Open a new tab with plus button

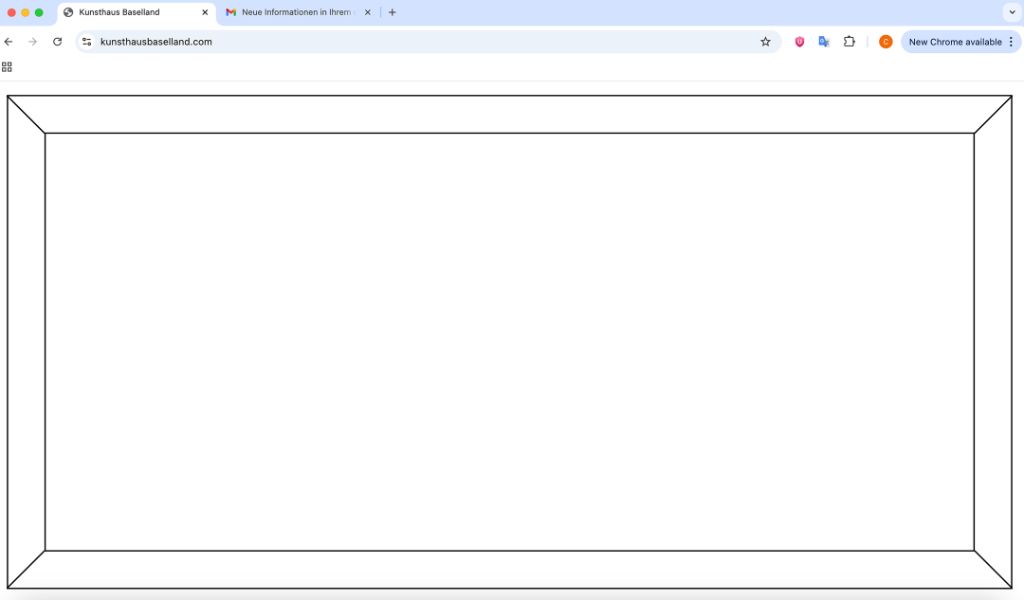[x=392, y=13]
